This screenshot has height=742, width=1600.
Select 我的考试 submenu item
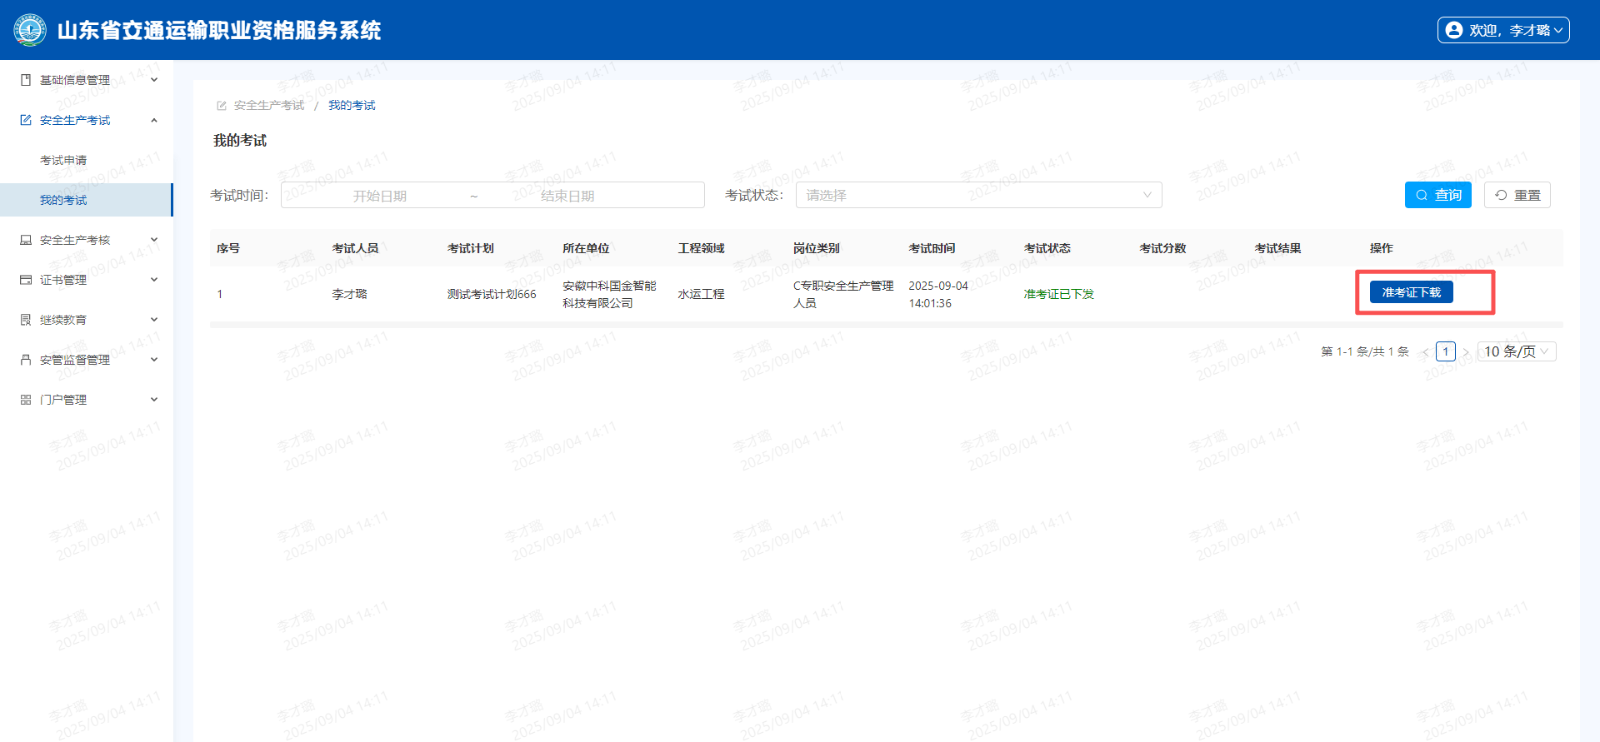(64, 200)
